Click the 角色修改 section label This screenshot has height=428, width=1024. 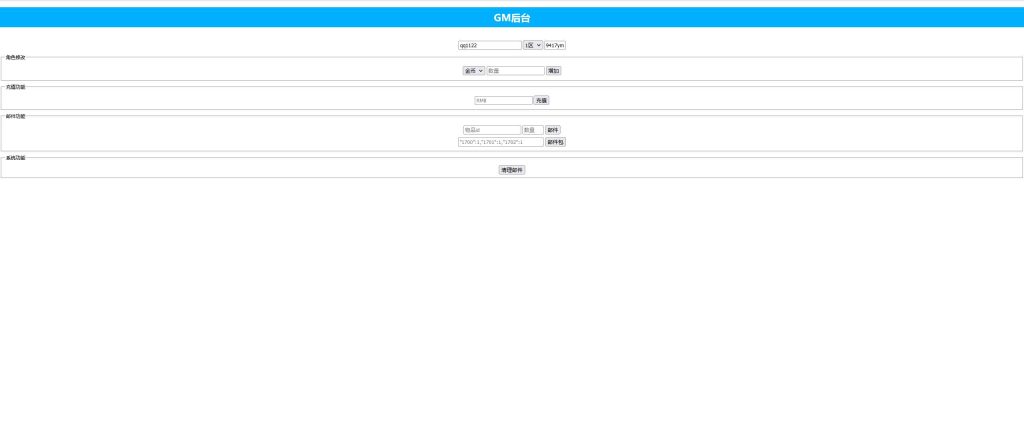[x=15, y=57]
